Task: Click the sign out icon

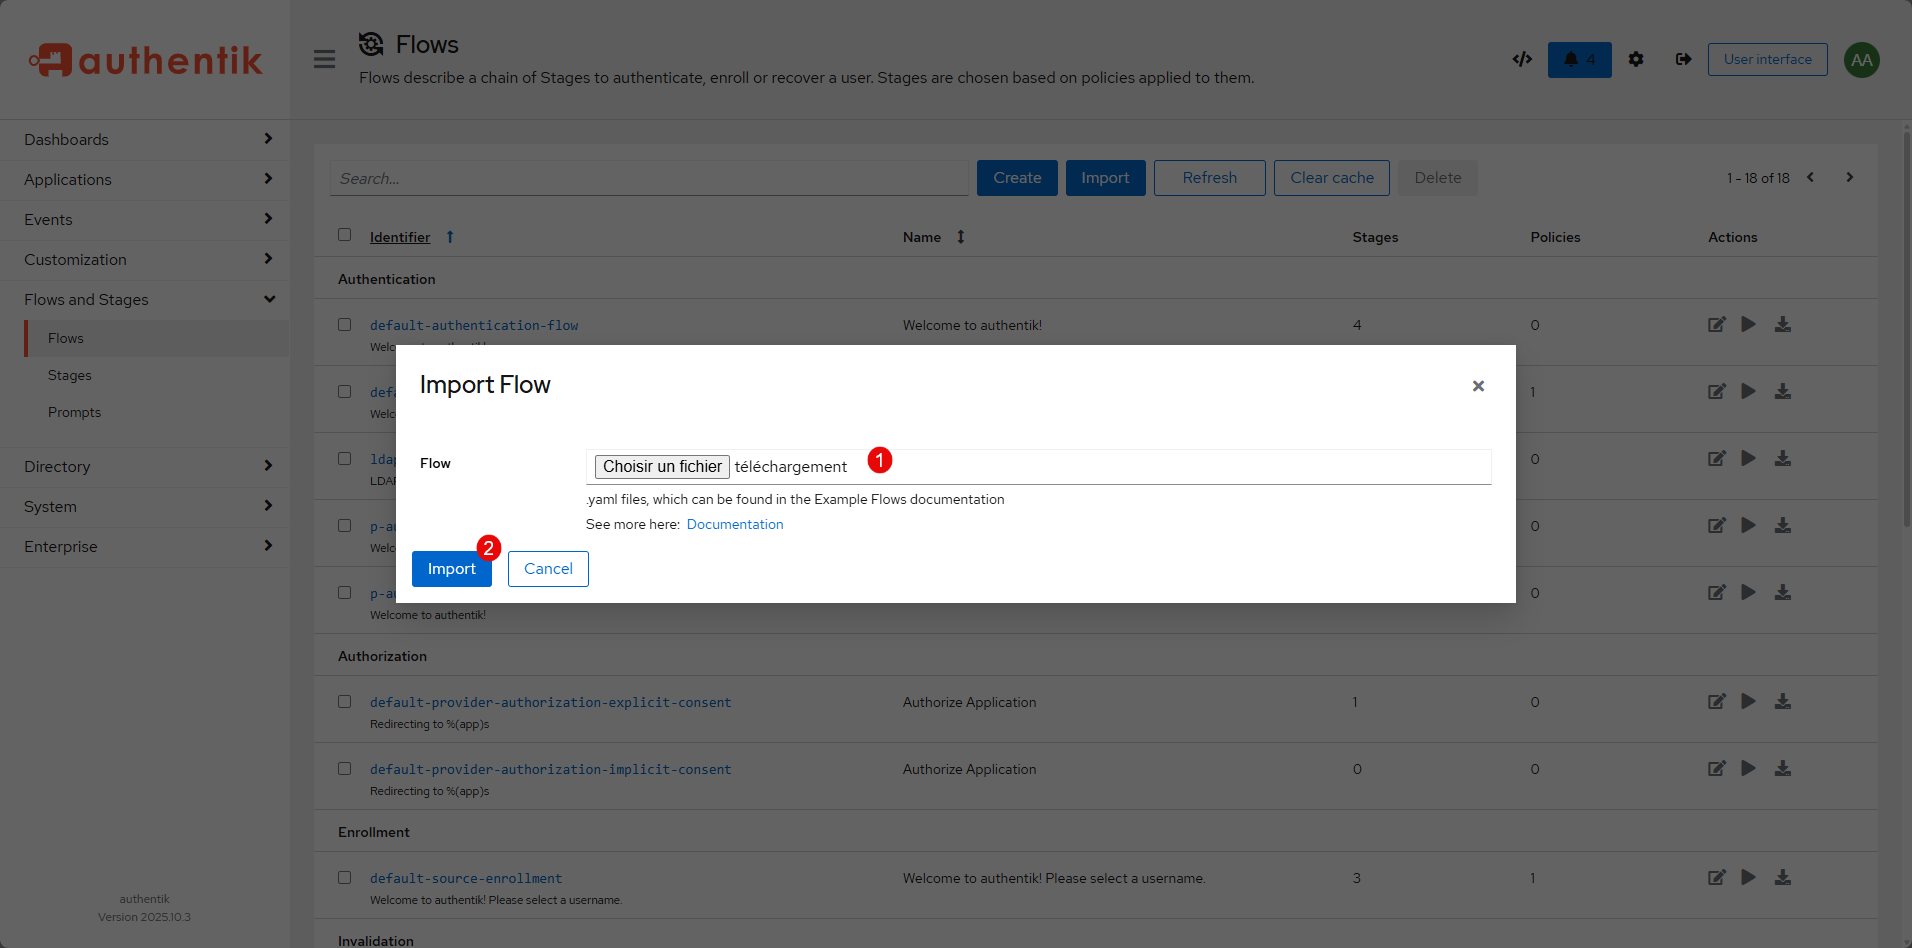Action: [1683, 60]
